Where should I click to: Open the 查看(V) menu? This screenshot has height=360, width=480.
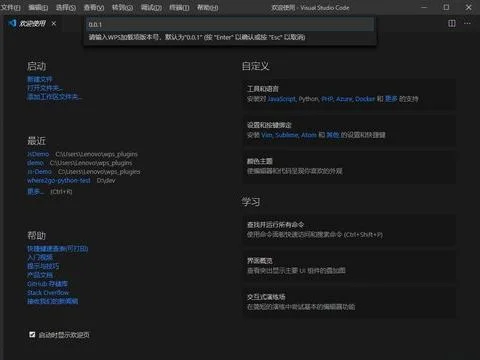[94, 7]
